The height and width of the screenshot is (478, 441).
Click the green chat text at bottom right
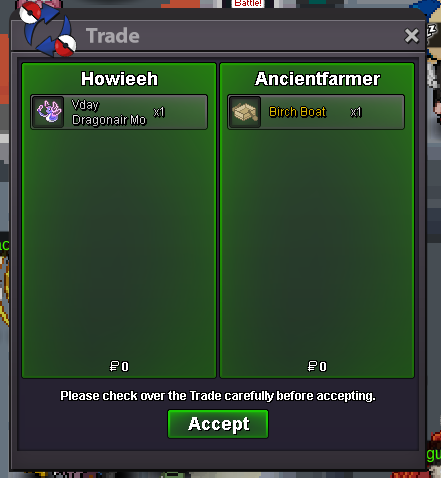(x=434, y=454)
